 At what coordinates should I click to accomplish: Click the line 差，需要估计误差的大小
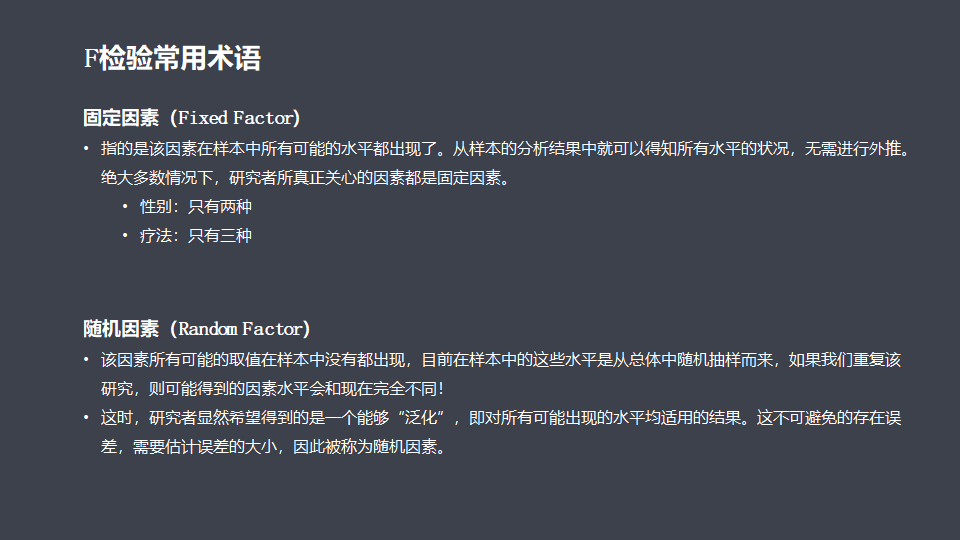click(273, 447)
